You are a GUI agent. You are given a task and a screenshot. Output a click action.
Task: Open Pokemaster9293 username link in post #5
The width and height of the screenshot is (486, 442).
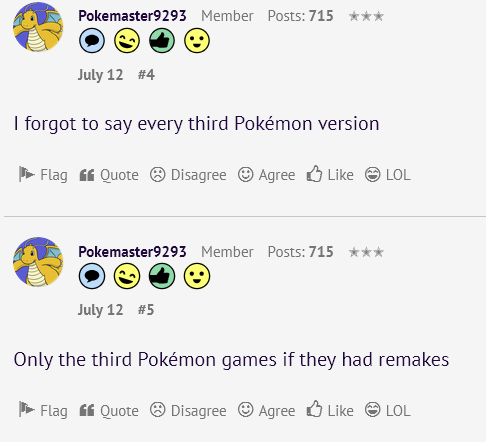(132, 252)
